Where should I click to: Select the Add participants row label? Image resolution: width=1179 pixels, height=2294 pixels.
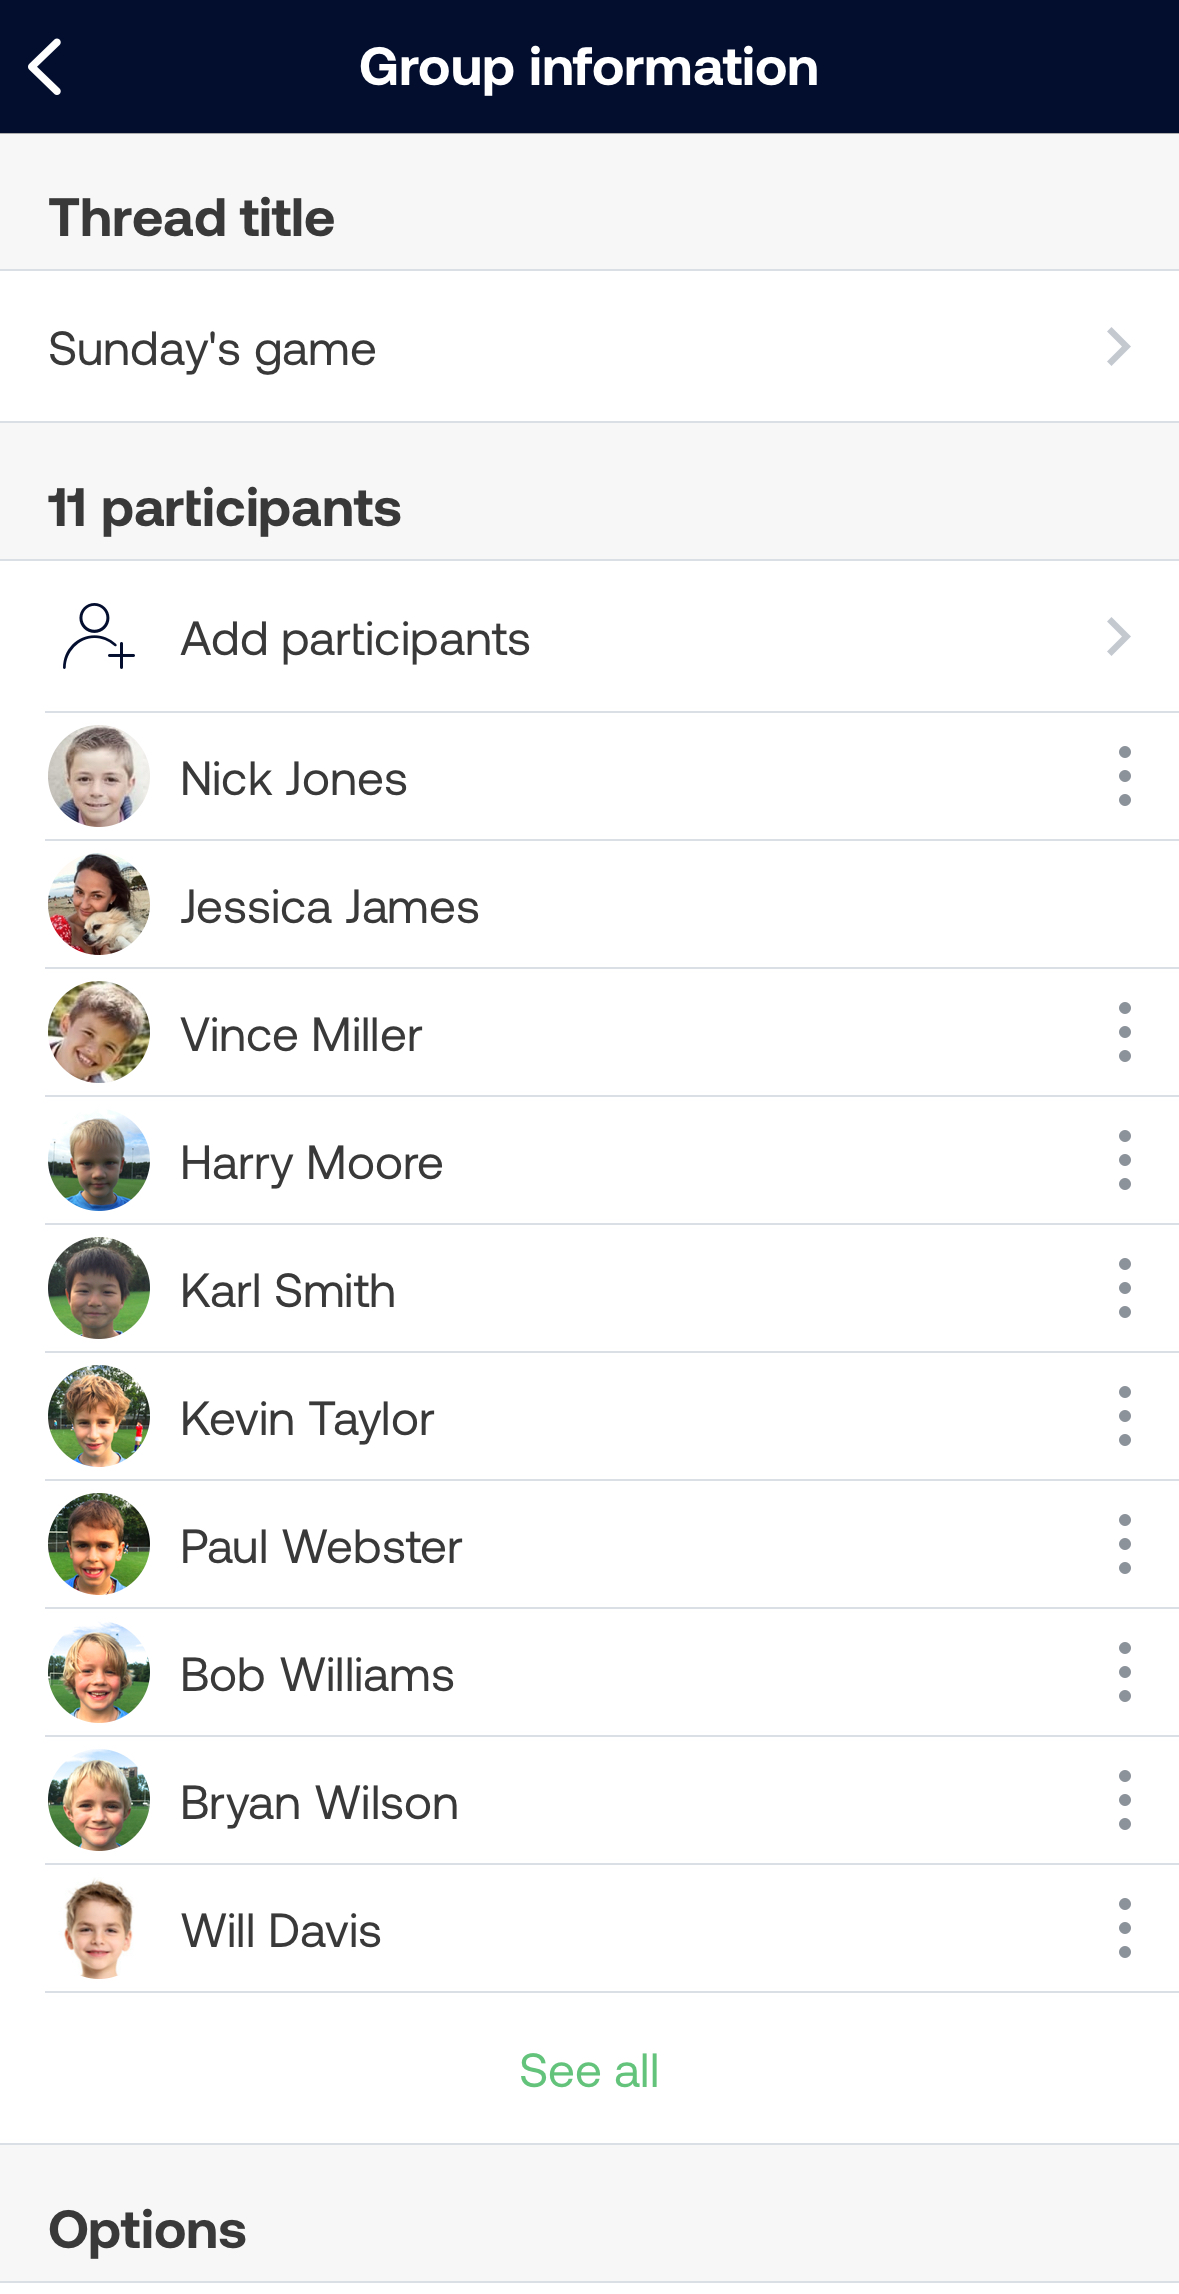[355, 639]
